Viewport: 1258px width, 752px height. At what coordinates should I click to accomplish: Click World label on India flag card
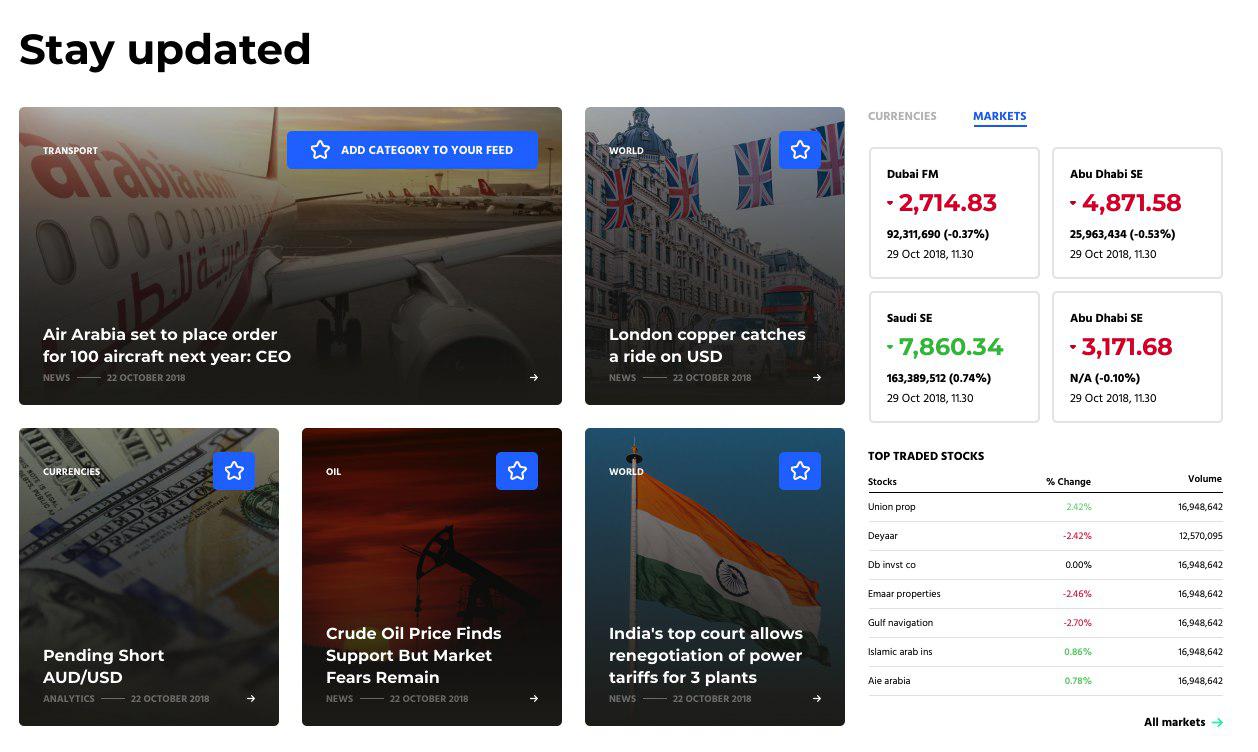[x=626, y=472]
